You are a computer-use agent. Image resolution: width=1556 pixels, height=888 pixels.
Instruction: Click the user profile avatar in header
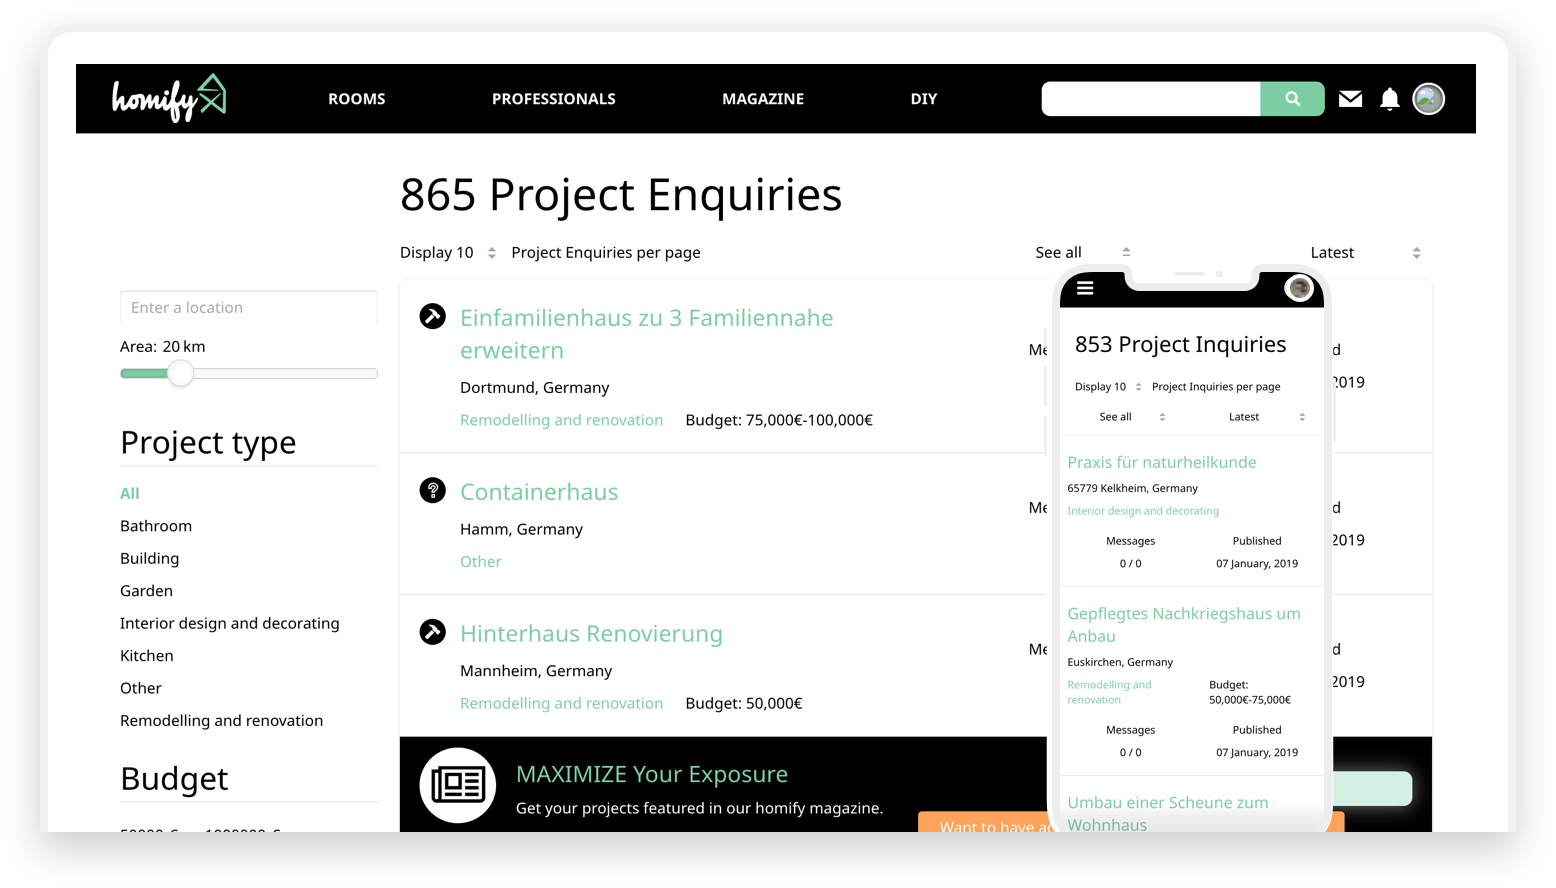coord(1428,99)
